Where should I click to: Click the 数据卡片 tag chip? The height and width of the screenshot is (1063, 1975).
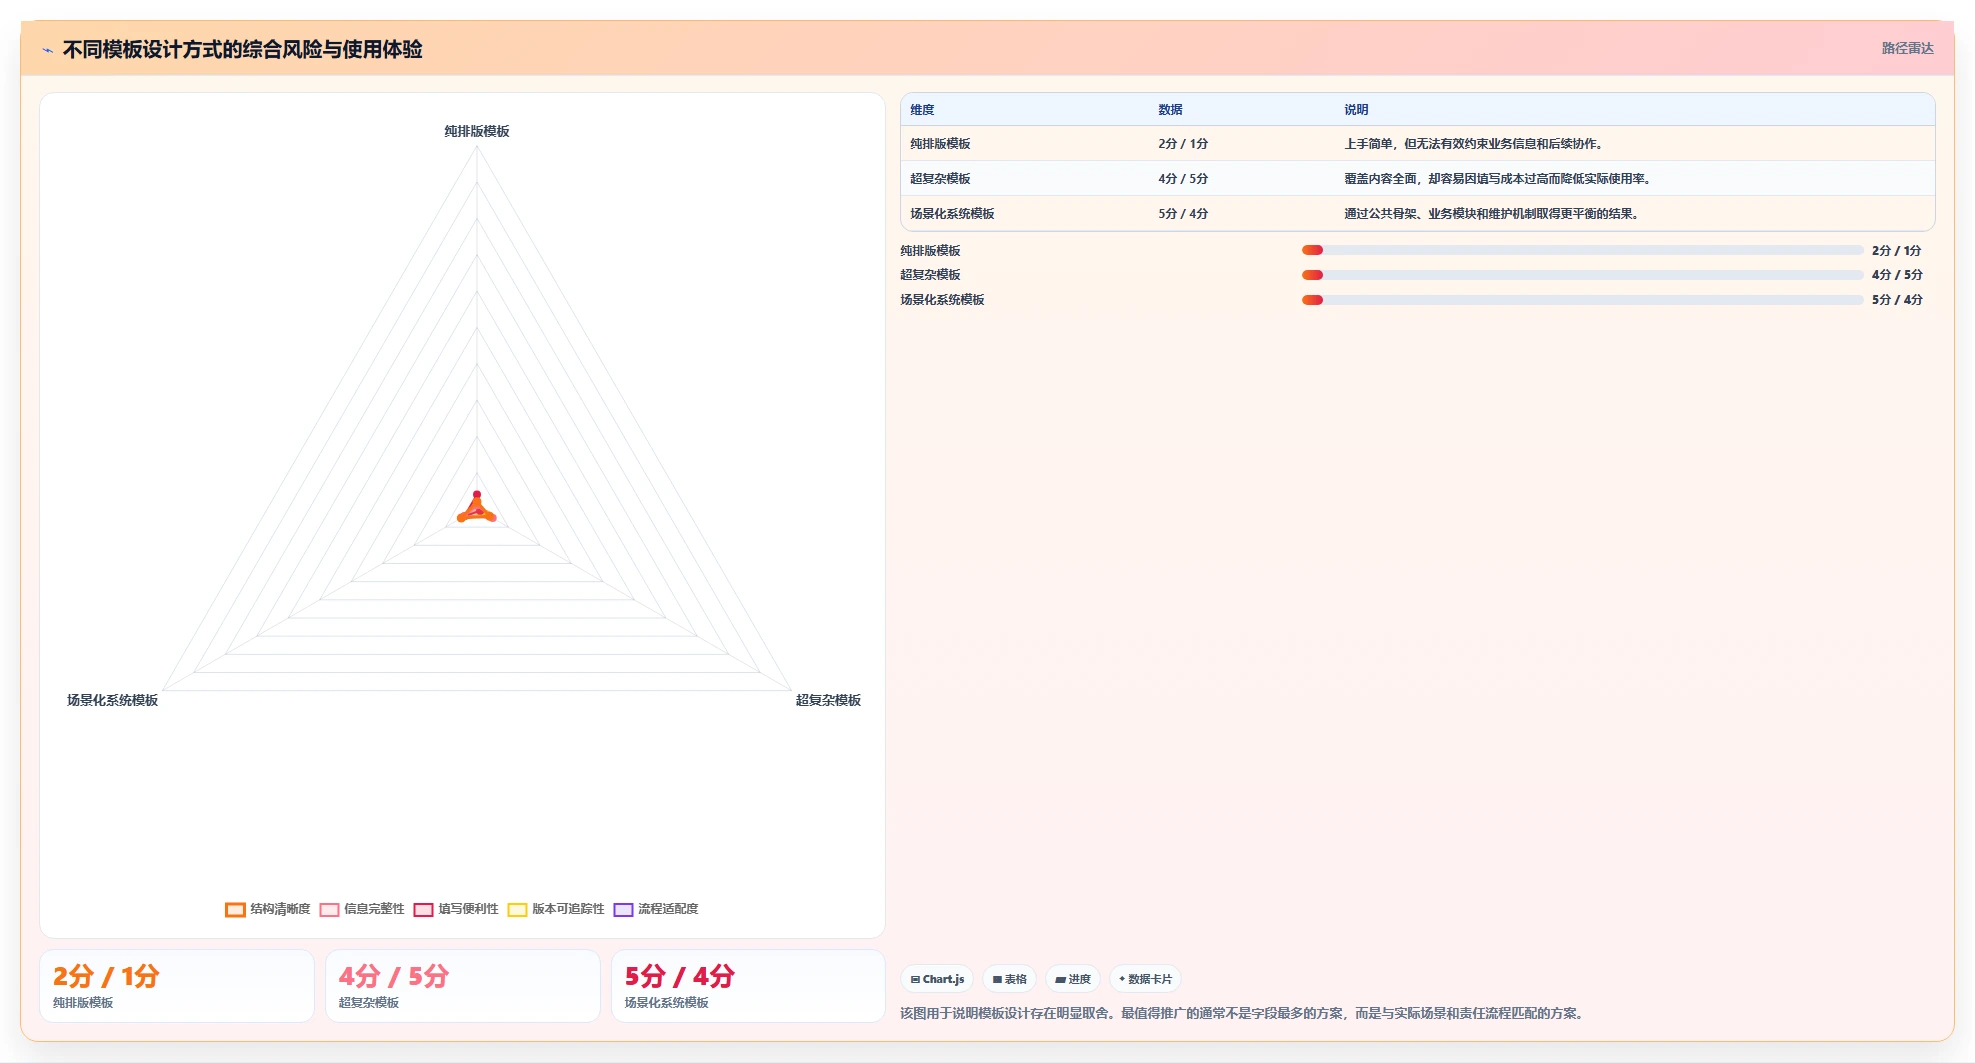(x=1145, y=979)
